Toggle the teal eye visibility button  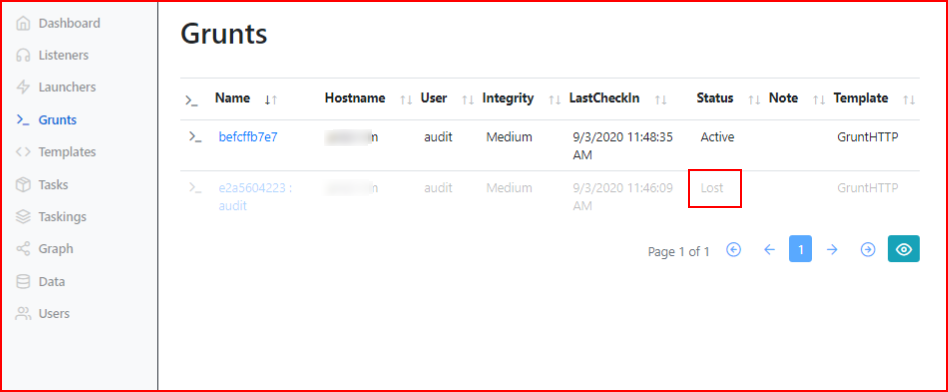click(x=903, y=249)
